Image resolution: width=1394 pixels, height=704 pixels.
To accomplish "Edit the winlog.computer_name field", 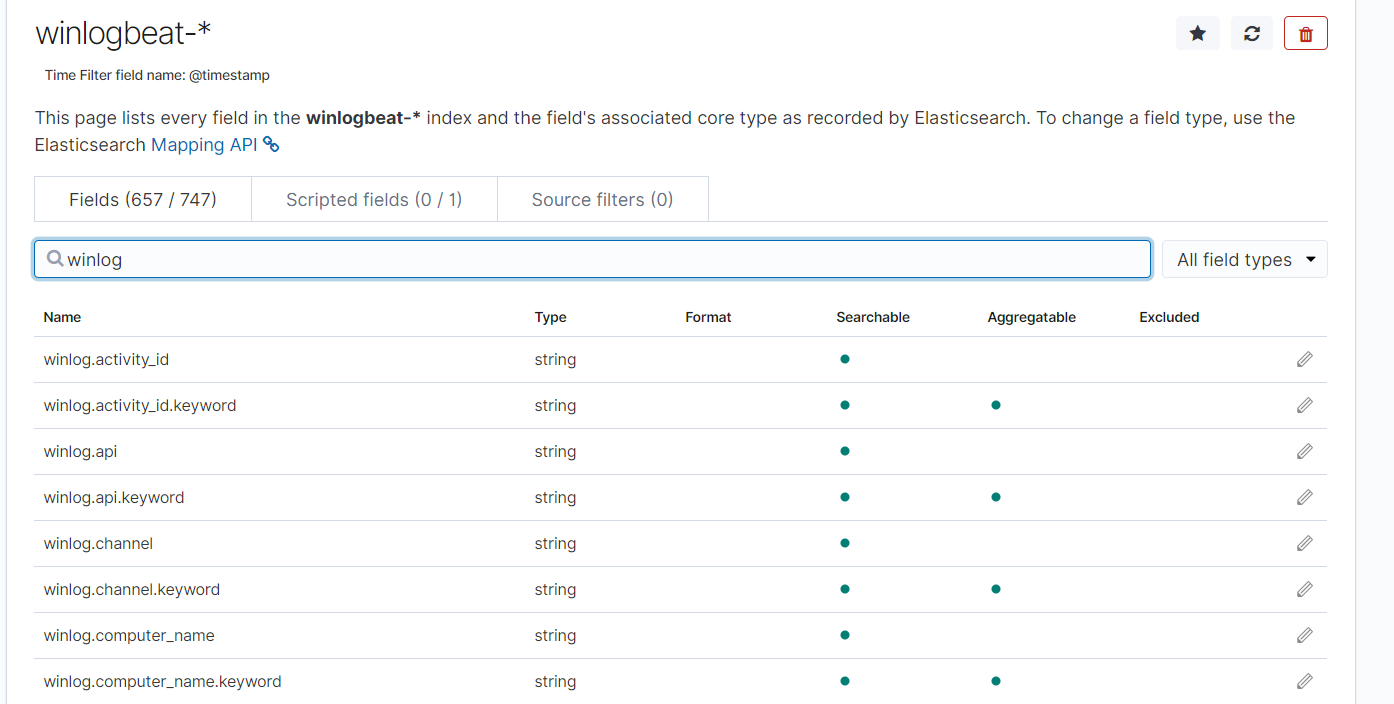I will [1304, 635].
